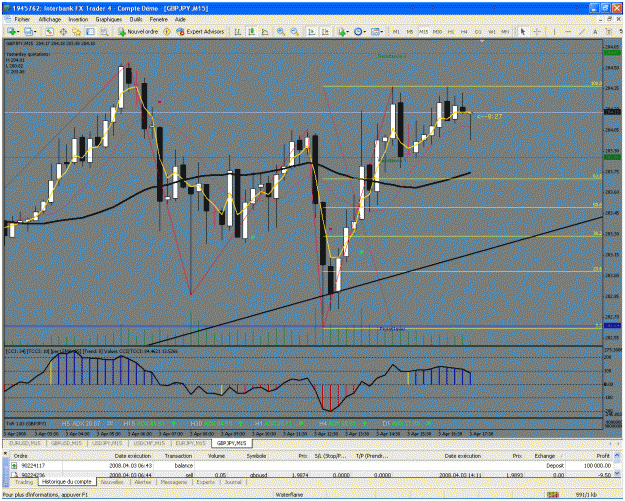Open the Fenetre menu
The image size is (625, 501).
(159, 19)
